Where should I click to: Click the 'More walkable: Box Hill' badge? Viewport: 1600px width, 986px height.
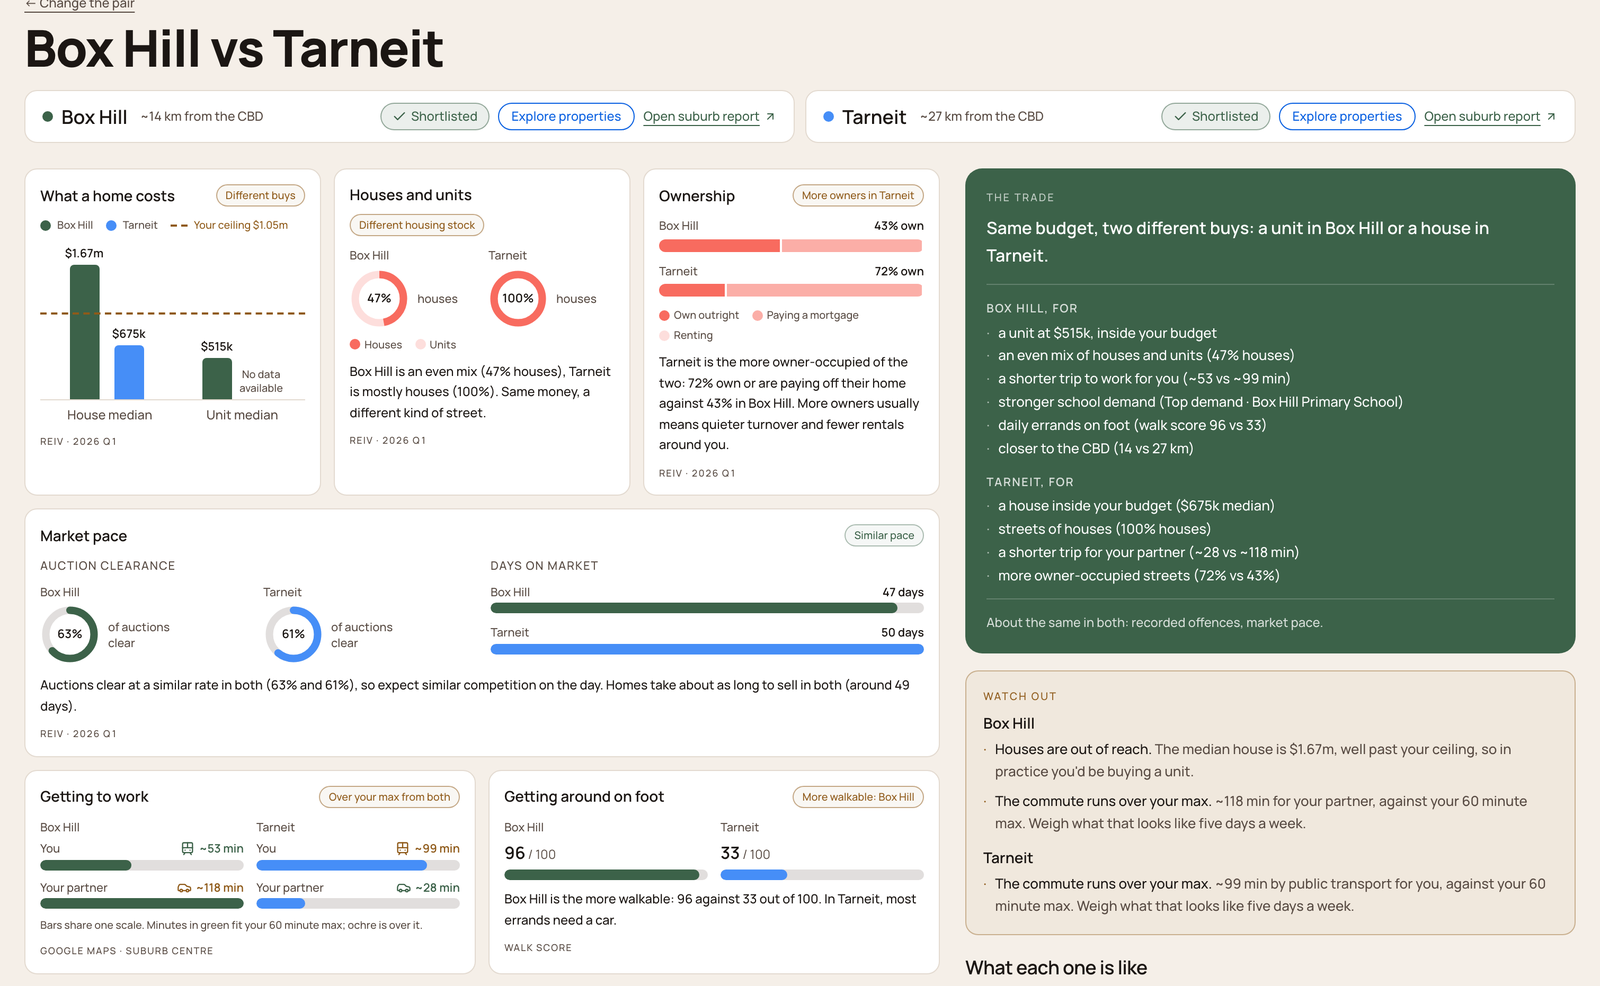pos(858,797)
